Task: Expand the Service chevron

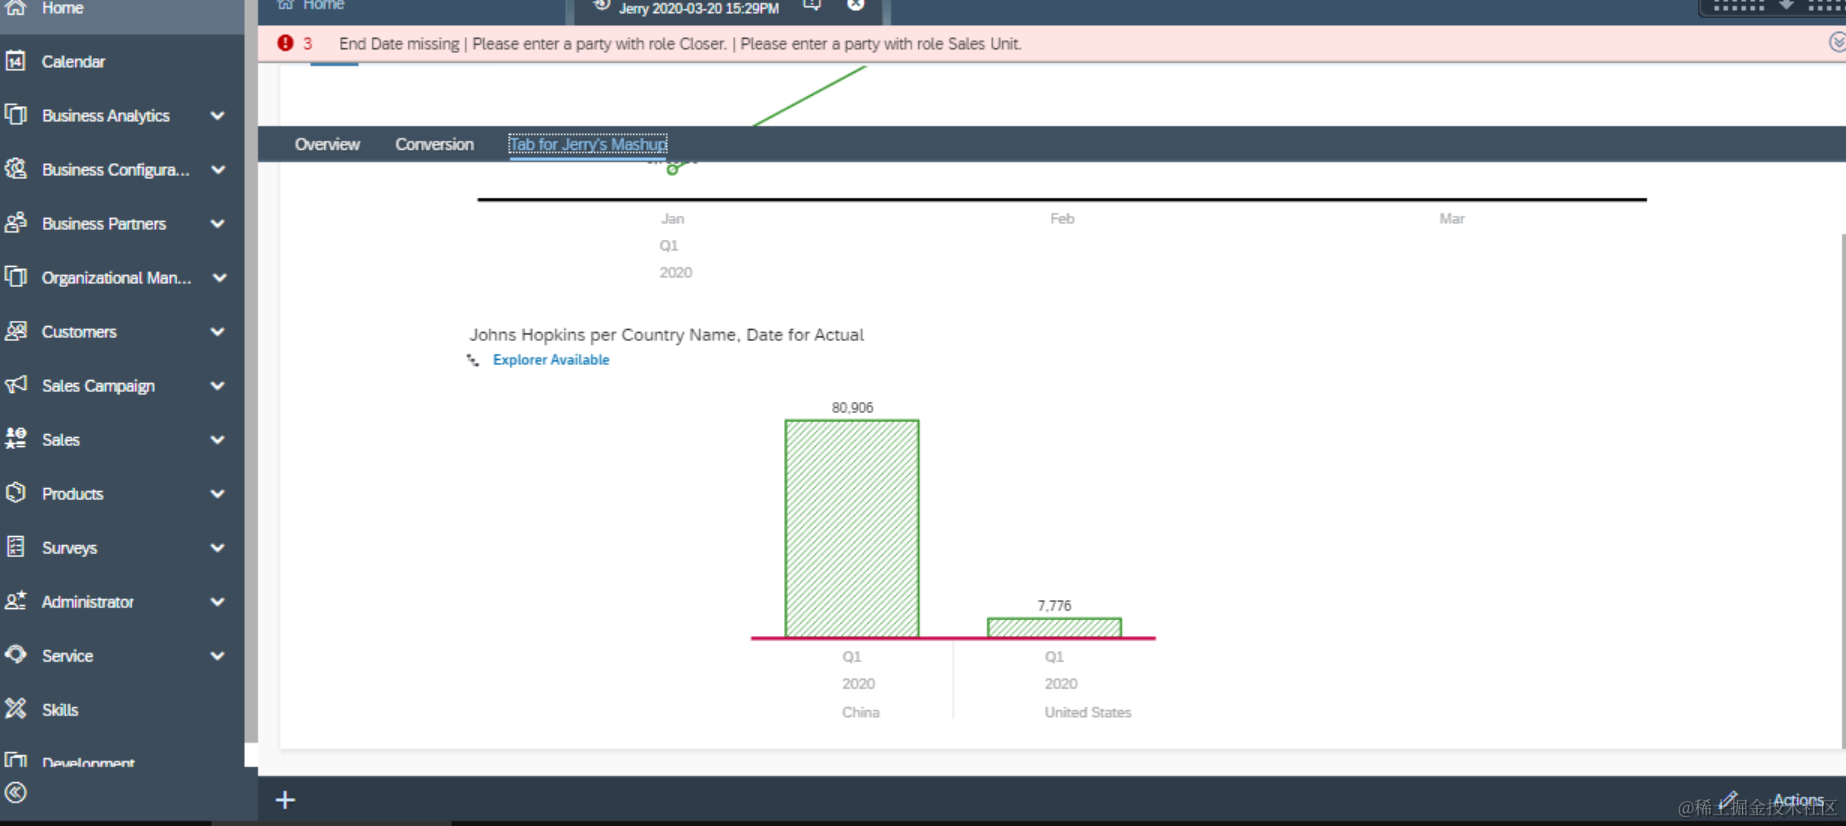Action: tap(217, 656)
